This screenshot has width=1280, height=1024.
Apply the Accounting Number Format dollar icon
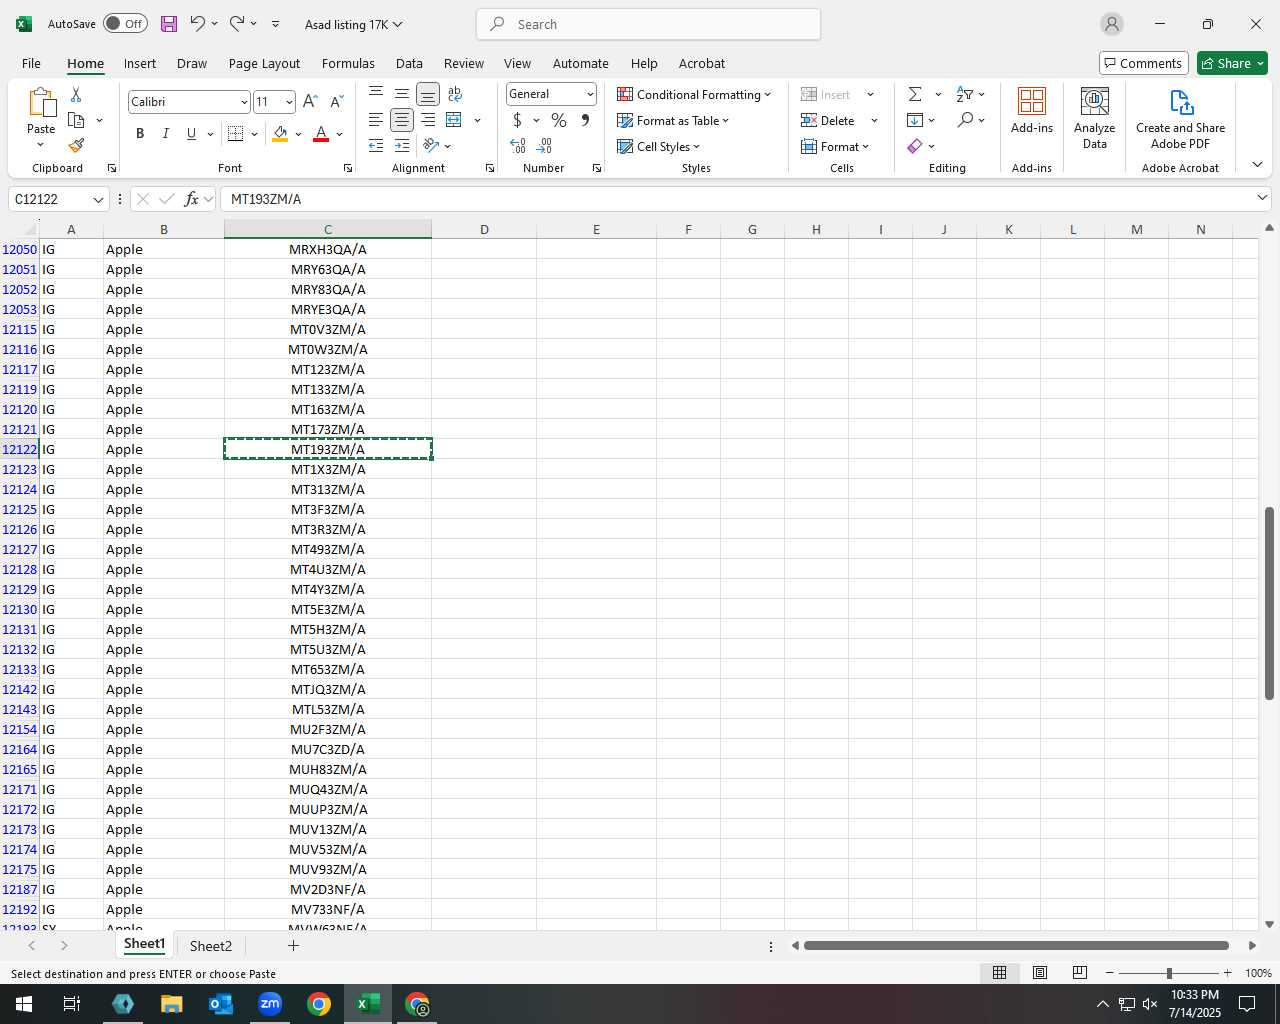517,121
